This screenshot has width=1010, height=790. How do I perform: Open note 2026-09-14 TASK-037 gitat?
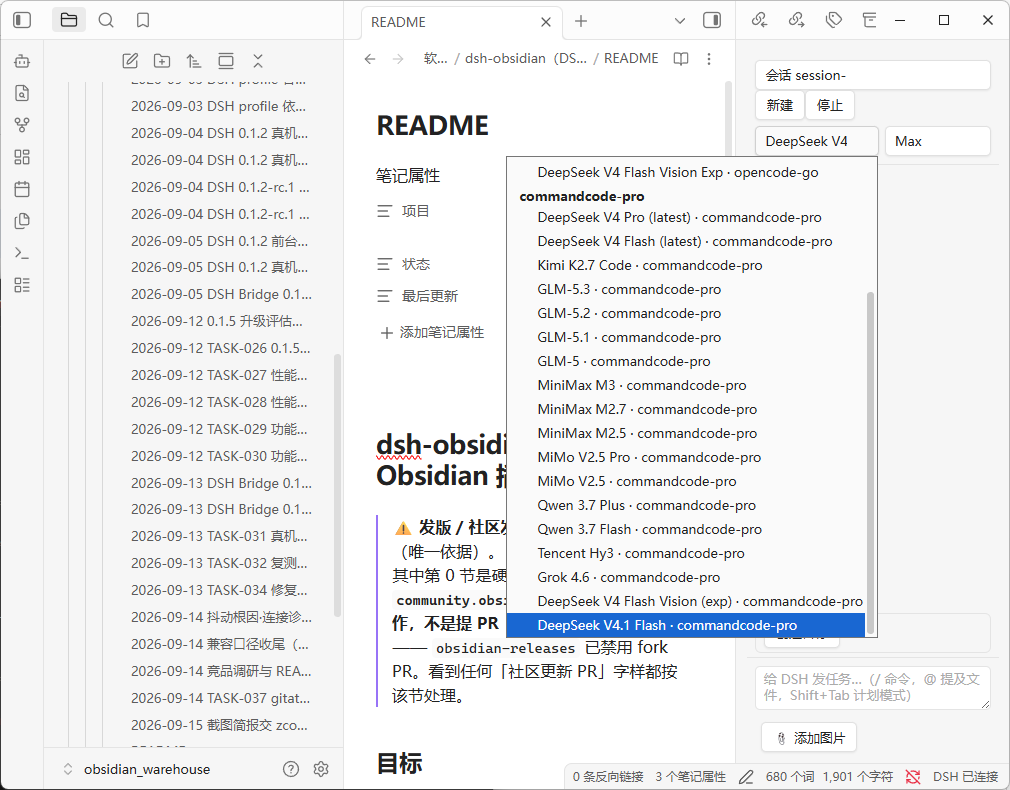click(x=220, y=698)
